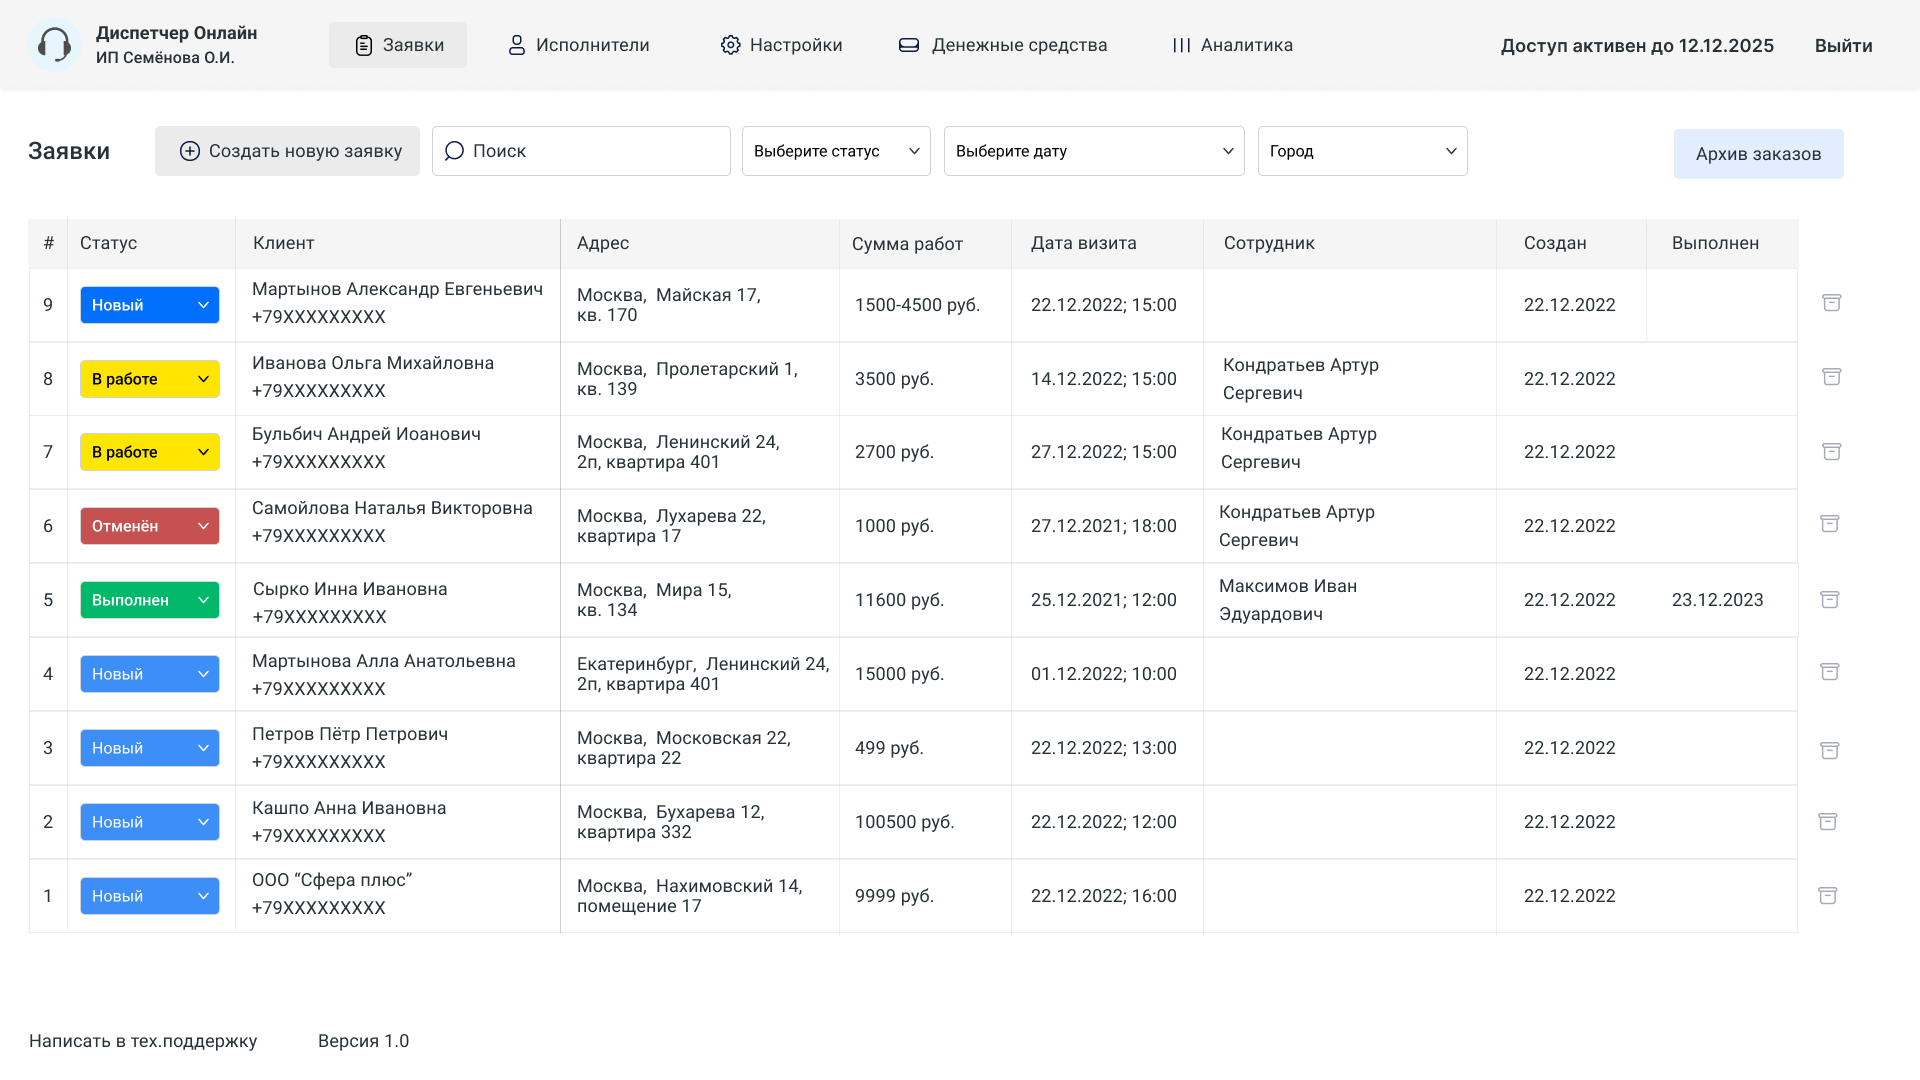Click archive icon for Иванова Ольга Михайловна
Image resolution: width=1920 pixels, height=1080 pixels.
[x=1831, y=377]
